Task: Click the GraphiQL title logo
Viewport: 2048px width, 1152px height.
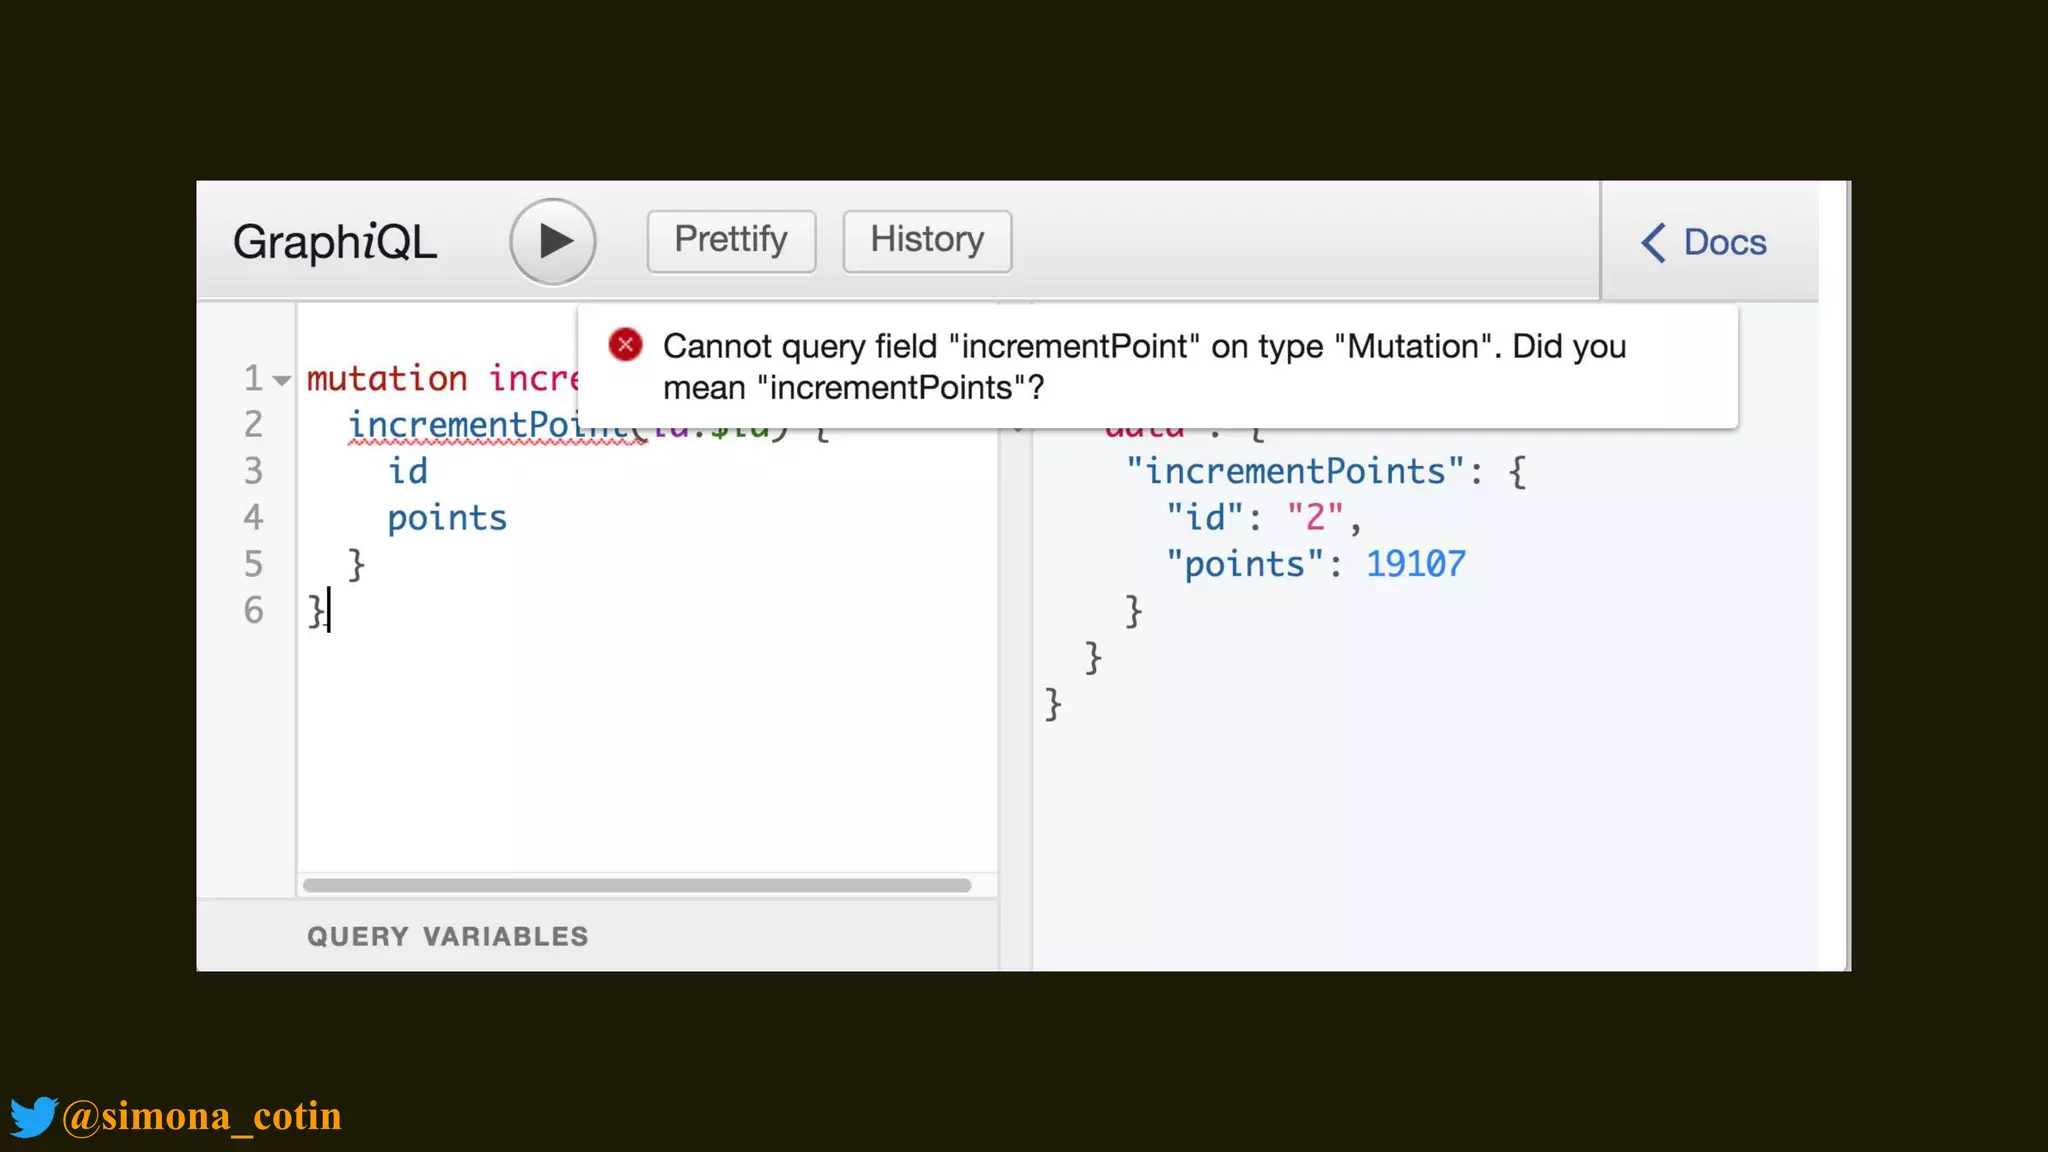Action: point(334,242)
